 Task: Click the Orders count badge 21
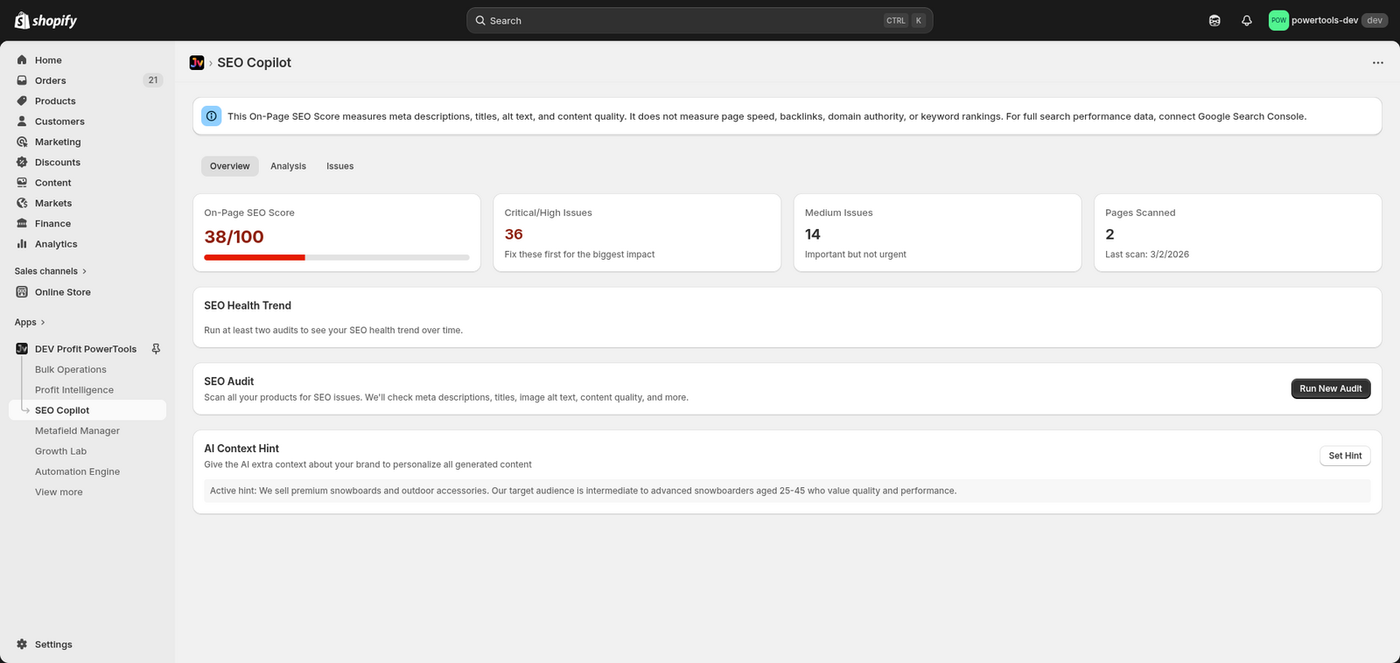(x=152, y=80)
